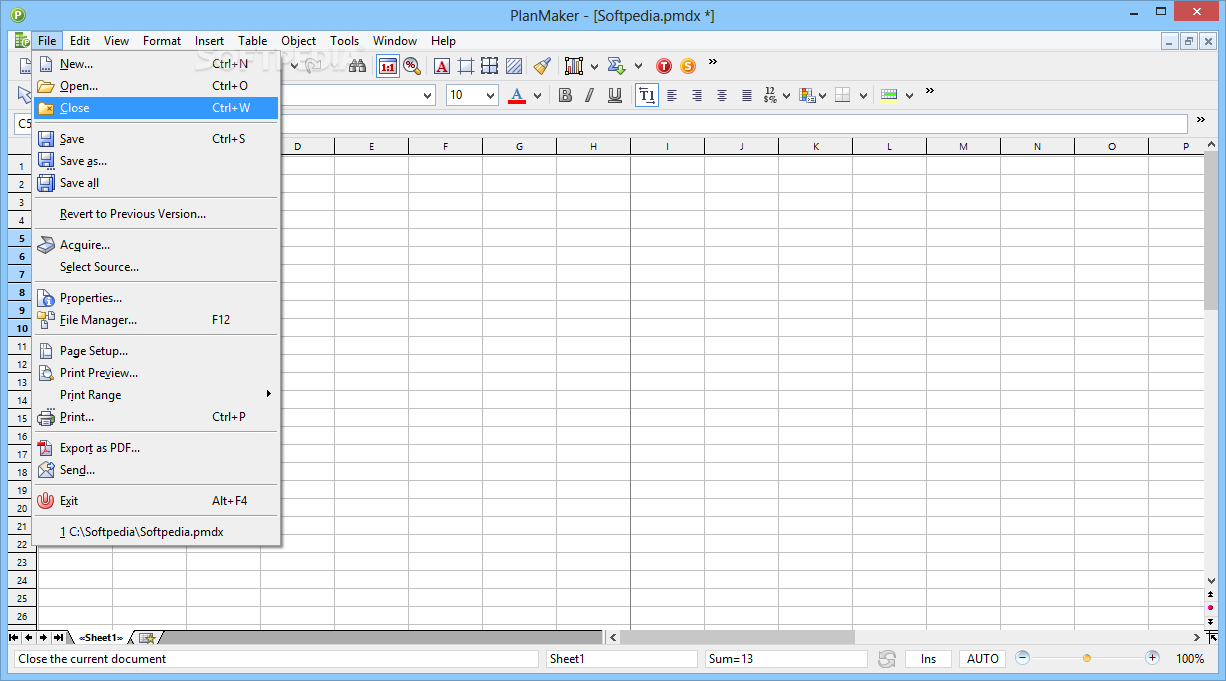Select File Manager... menu entry
This screenshot has height=681, width=1226.
(x=156, y=320)
